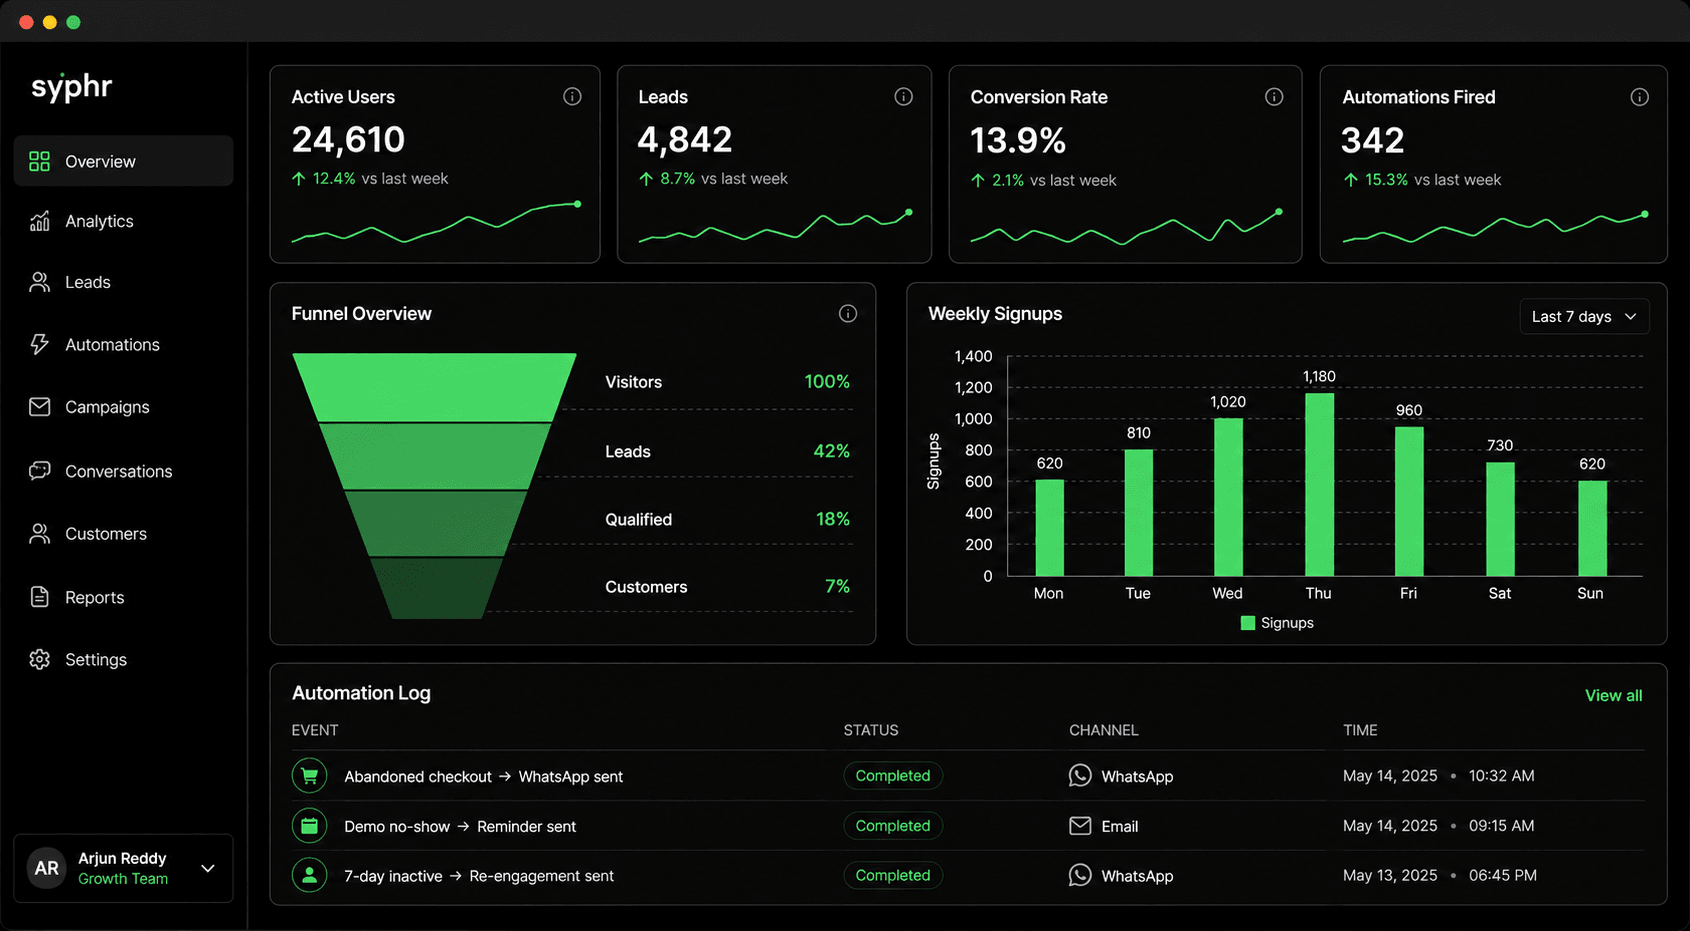Click the Overview grid icon in sidebar
1690x931 pixels.
click(x=39, y=161)
